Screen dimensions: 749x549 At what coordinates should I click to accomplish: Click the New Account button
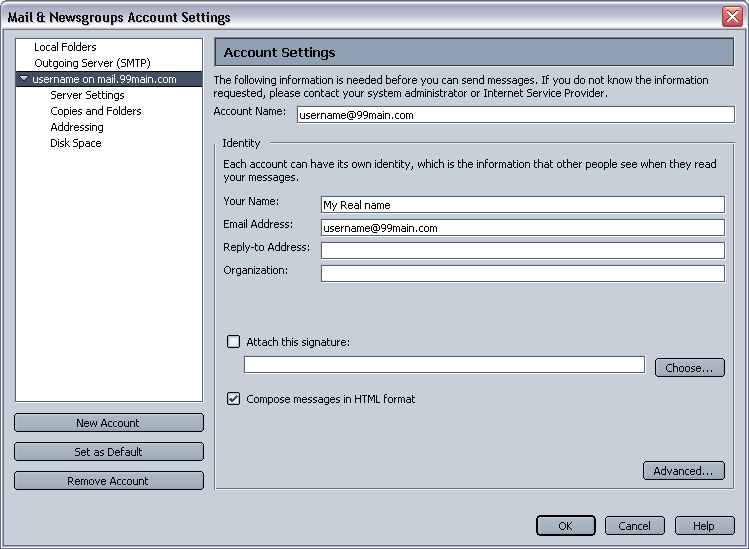[x=109, y=423]
